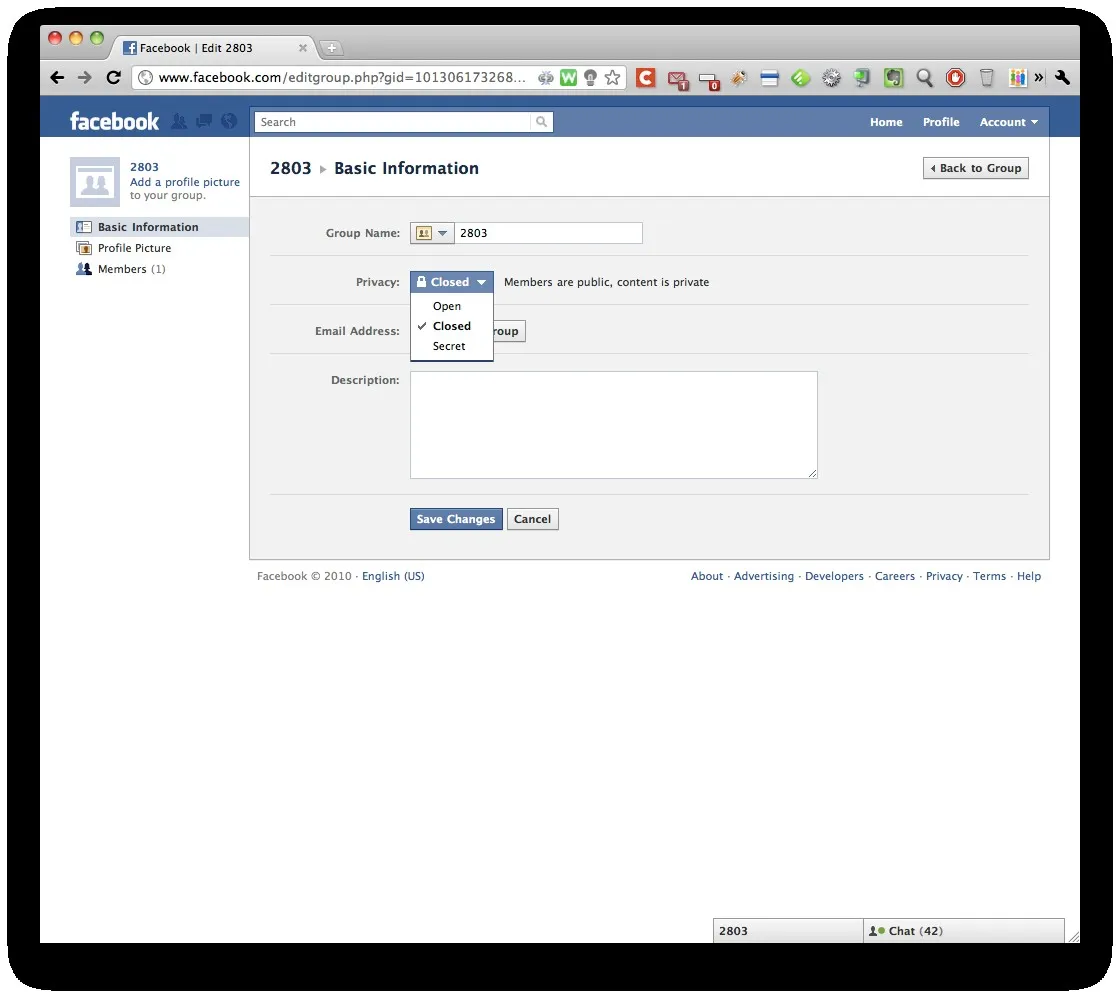Reload the page with the refresh icon
Viewport: 1120px width, 998px height.
tap(113, 77)
